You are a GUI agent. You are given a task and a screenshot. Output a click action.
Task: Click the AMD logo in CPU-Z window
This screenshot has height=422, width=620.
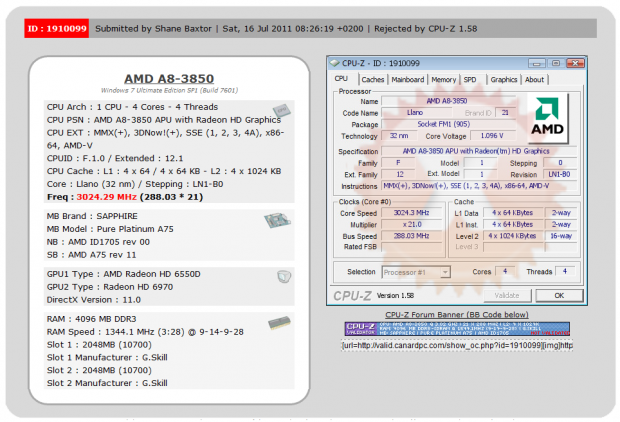click(548, 117)
